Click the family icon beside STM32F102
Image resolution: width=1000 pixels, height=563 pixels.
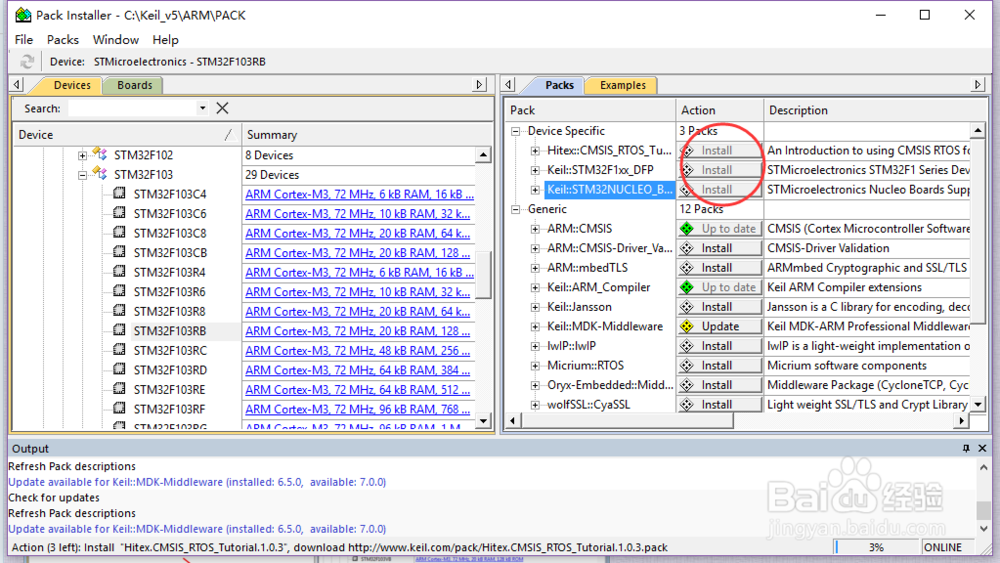click(99, 154)
